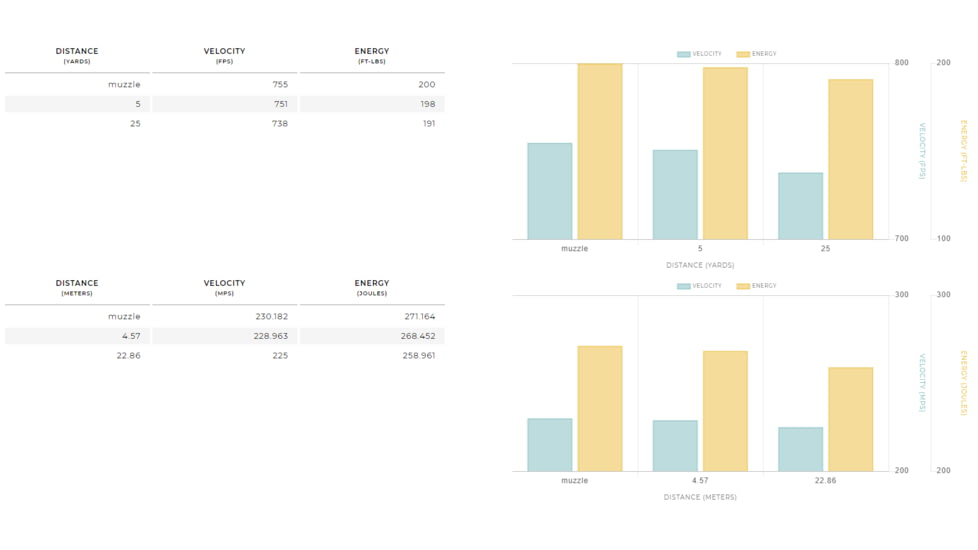978x550 pixels.
Task: Select the 5-yard row in the table
Action: [x=224, y=104]
